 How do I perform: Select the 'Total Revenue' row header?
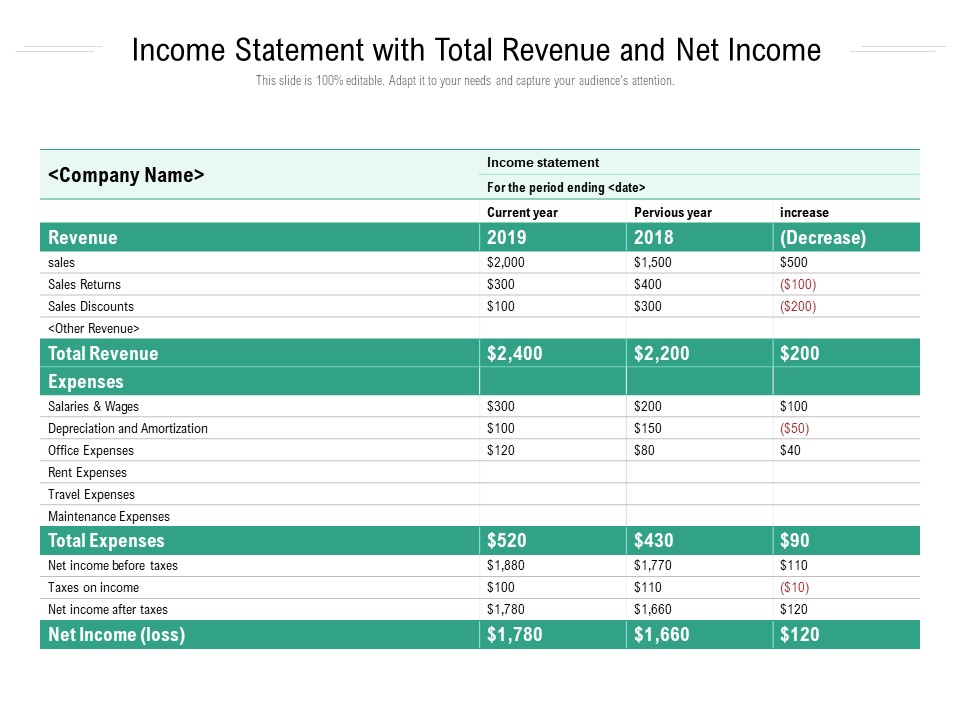103,353
